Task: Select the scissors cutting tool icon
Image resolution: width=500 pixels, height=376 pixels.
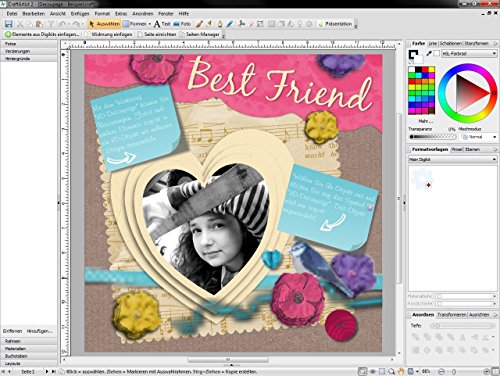Action: [x=242, y=24]
